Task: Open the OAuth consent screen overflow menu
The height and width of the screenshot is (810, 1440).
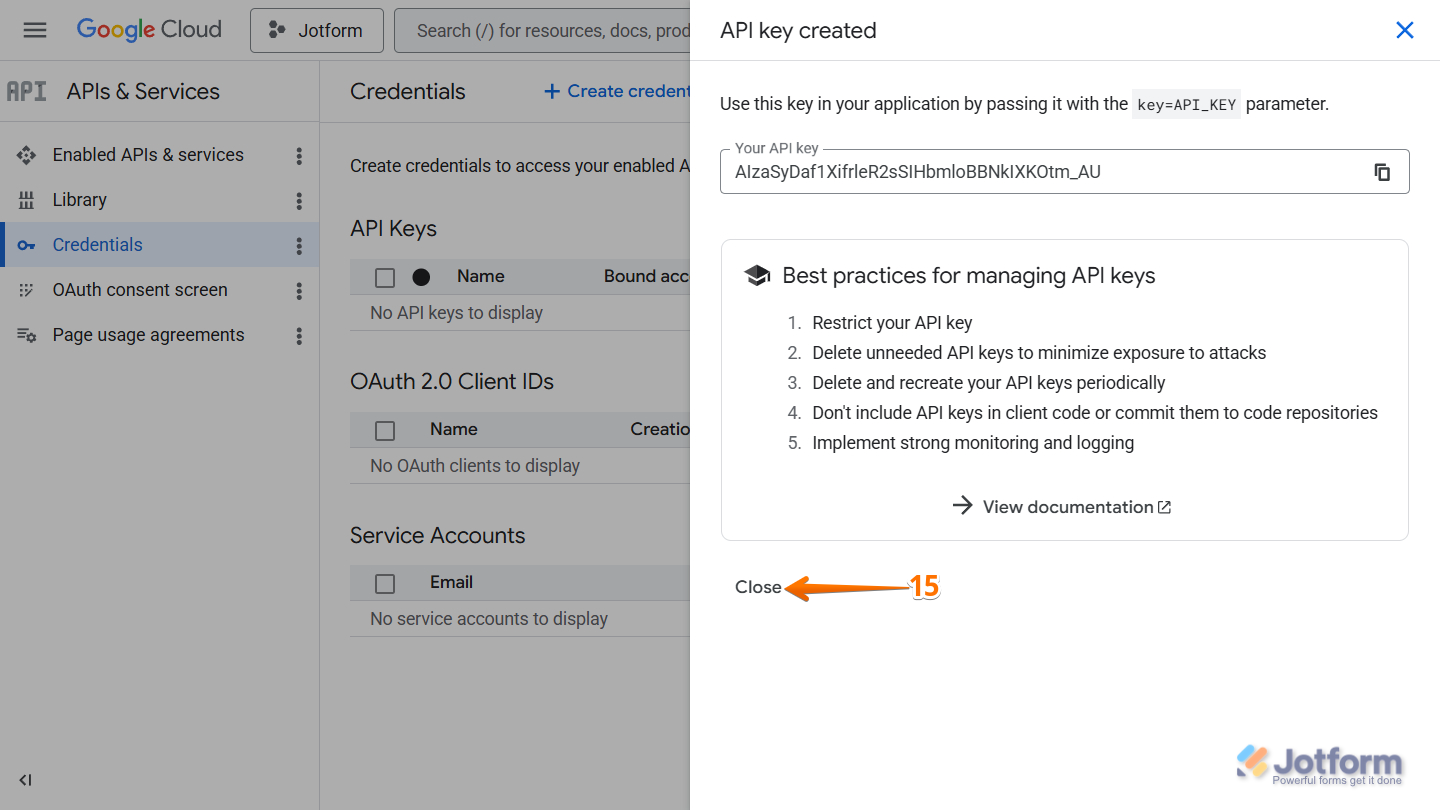Action: click(298, 290)
